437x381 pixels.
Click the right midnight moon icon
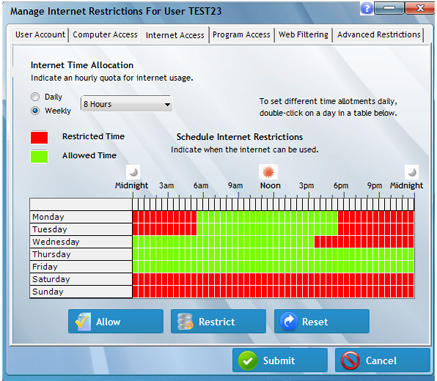[x=412, y=172]
